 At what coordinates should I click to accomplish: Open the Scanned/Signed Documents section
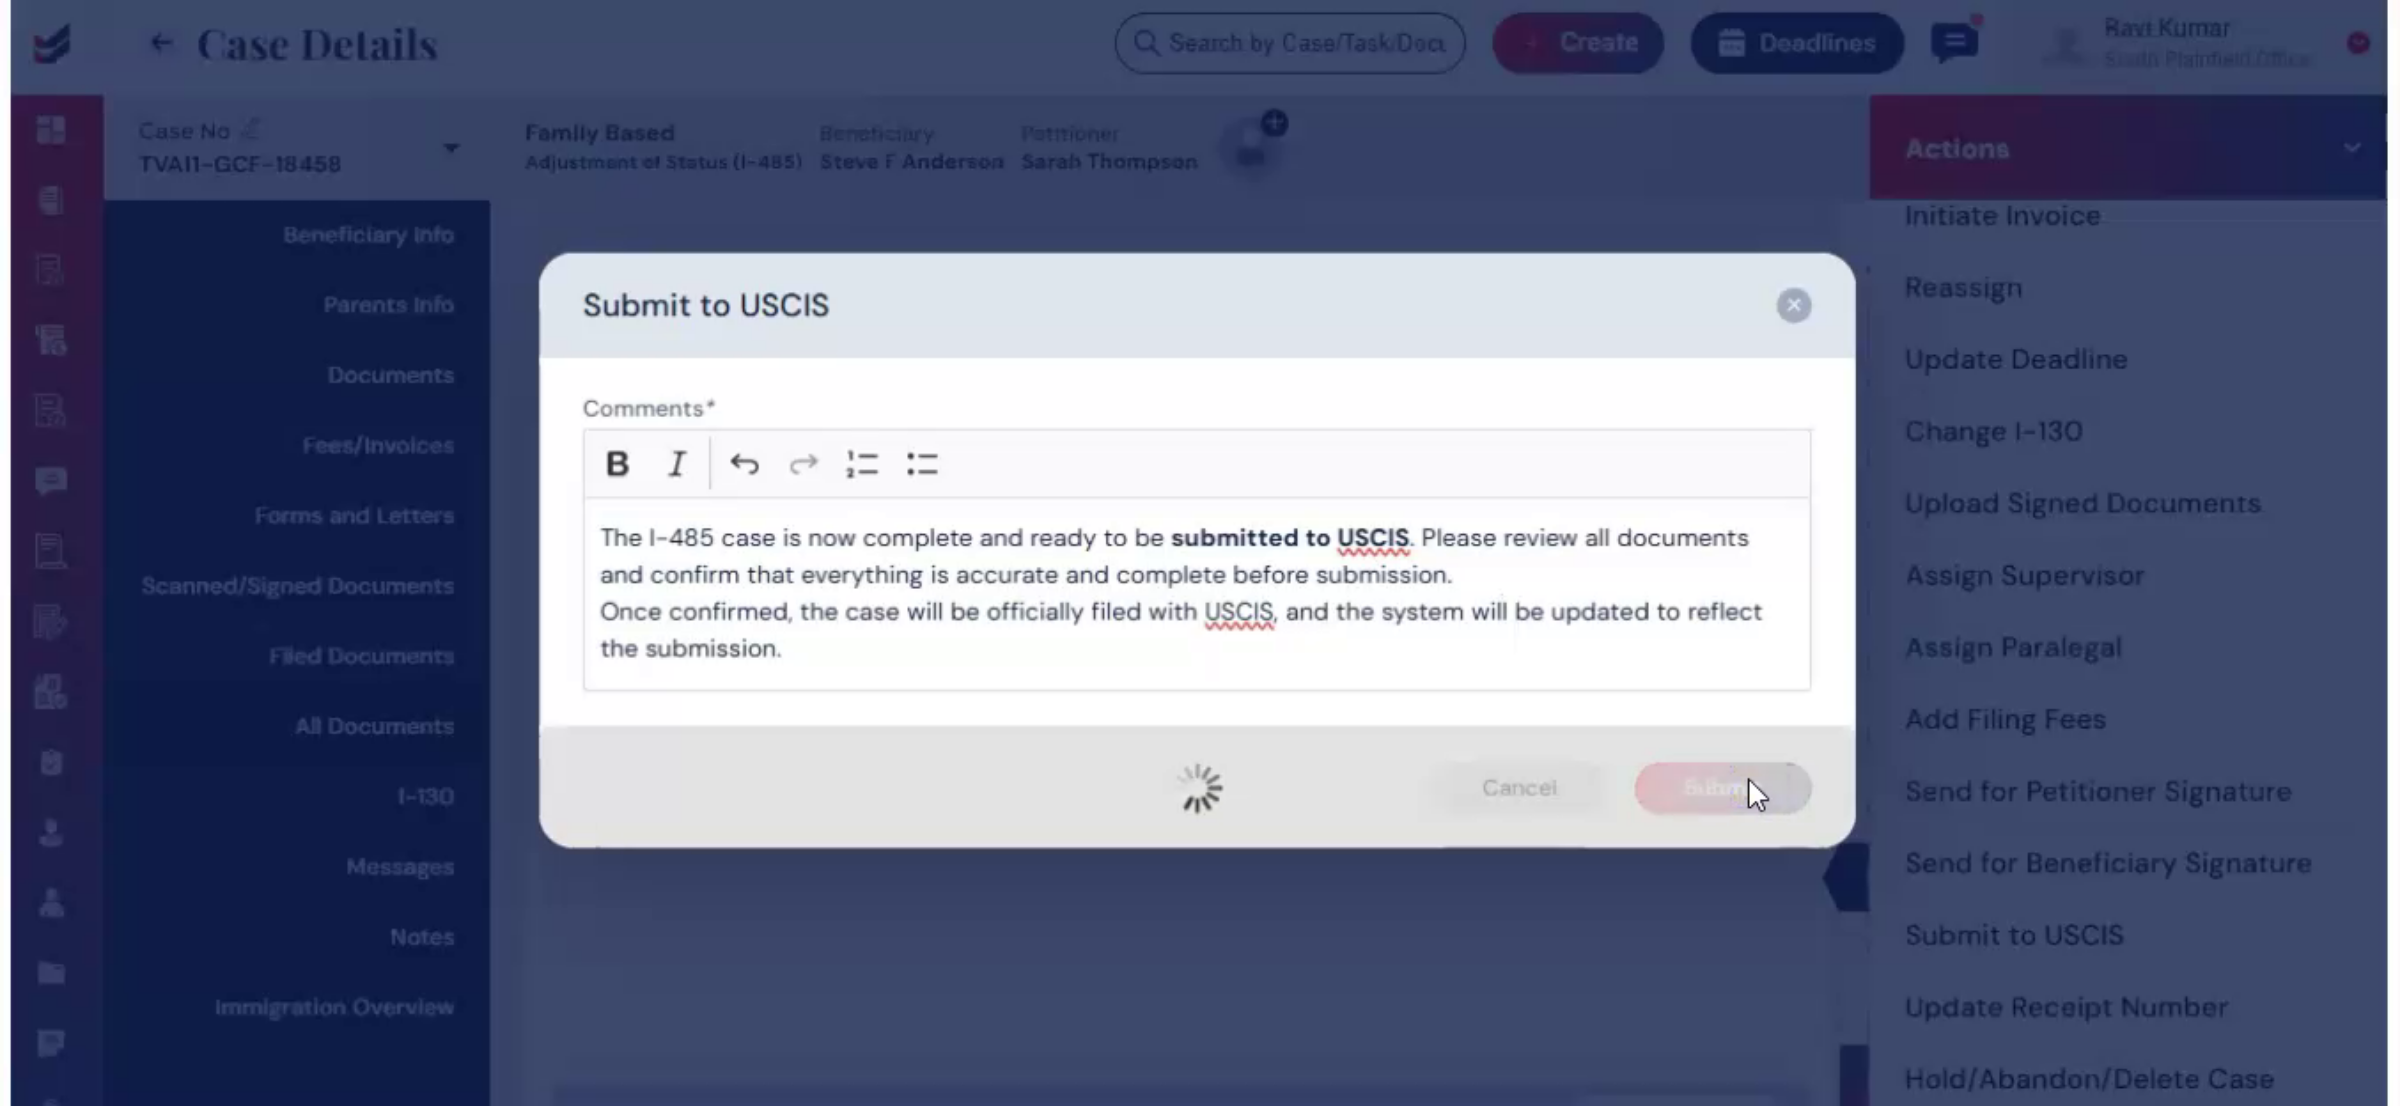point(297,586)
